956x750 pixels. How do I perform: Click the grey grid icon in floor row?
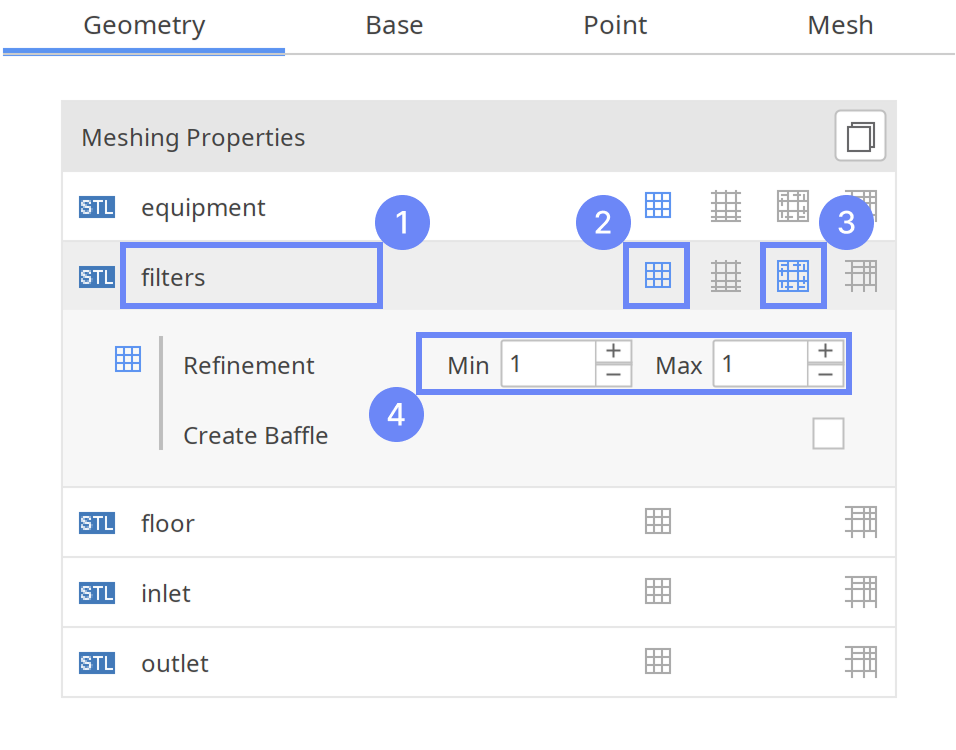click(657, 521)
